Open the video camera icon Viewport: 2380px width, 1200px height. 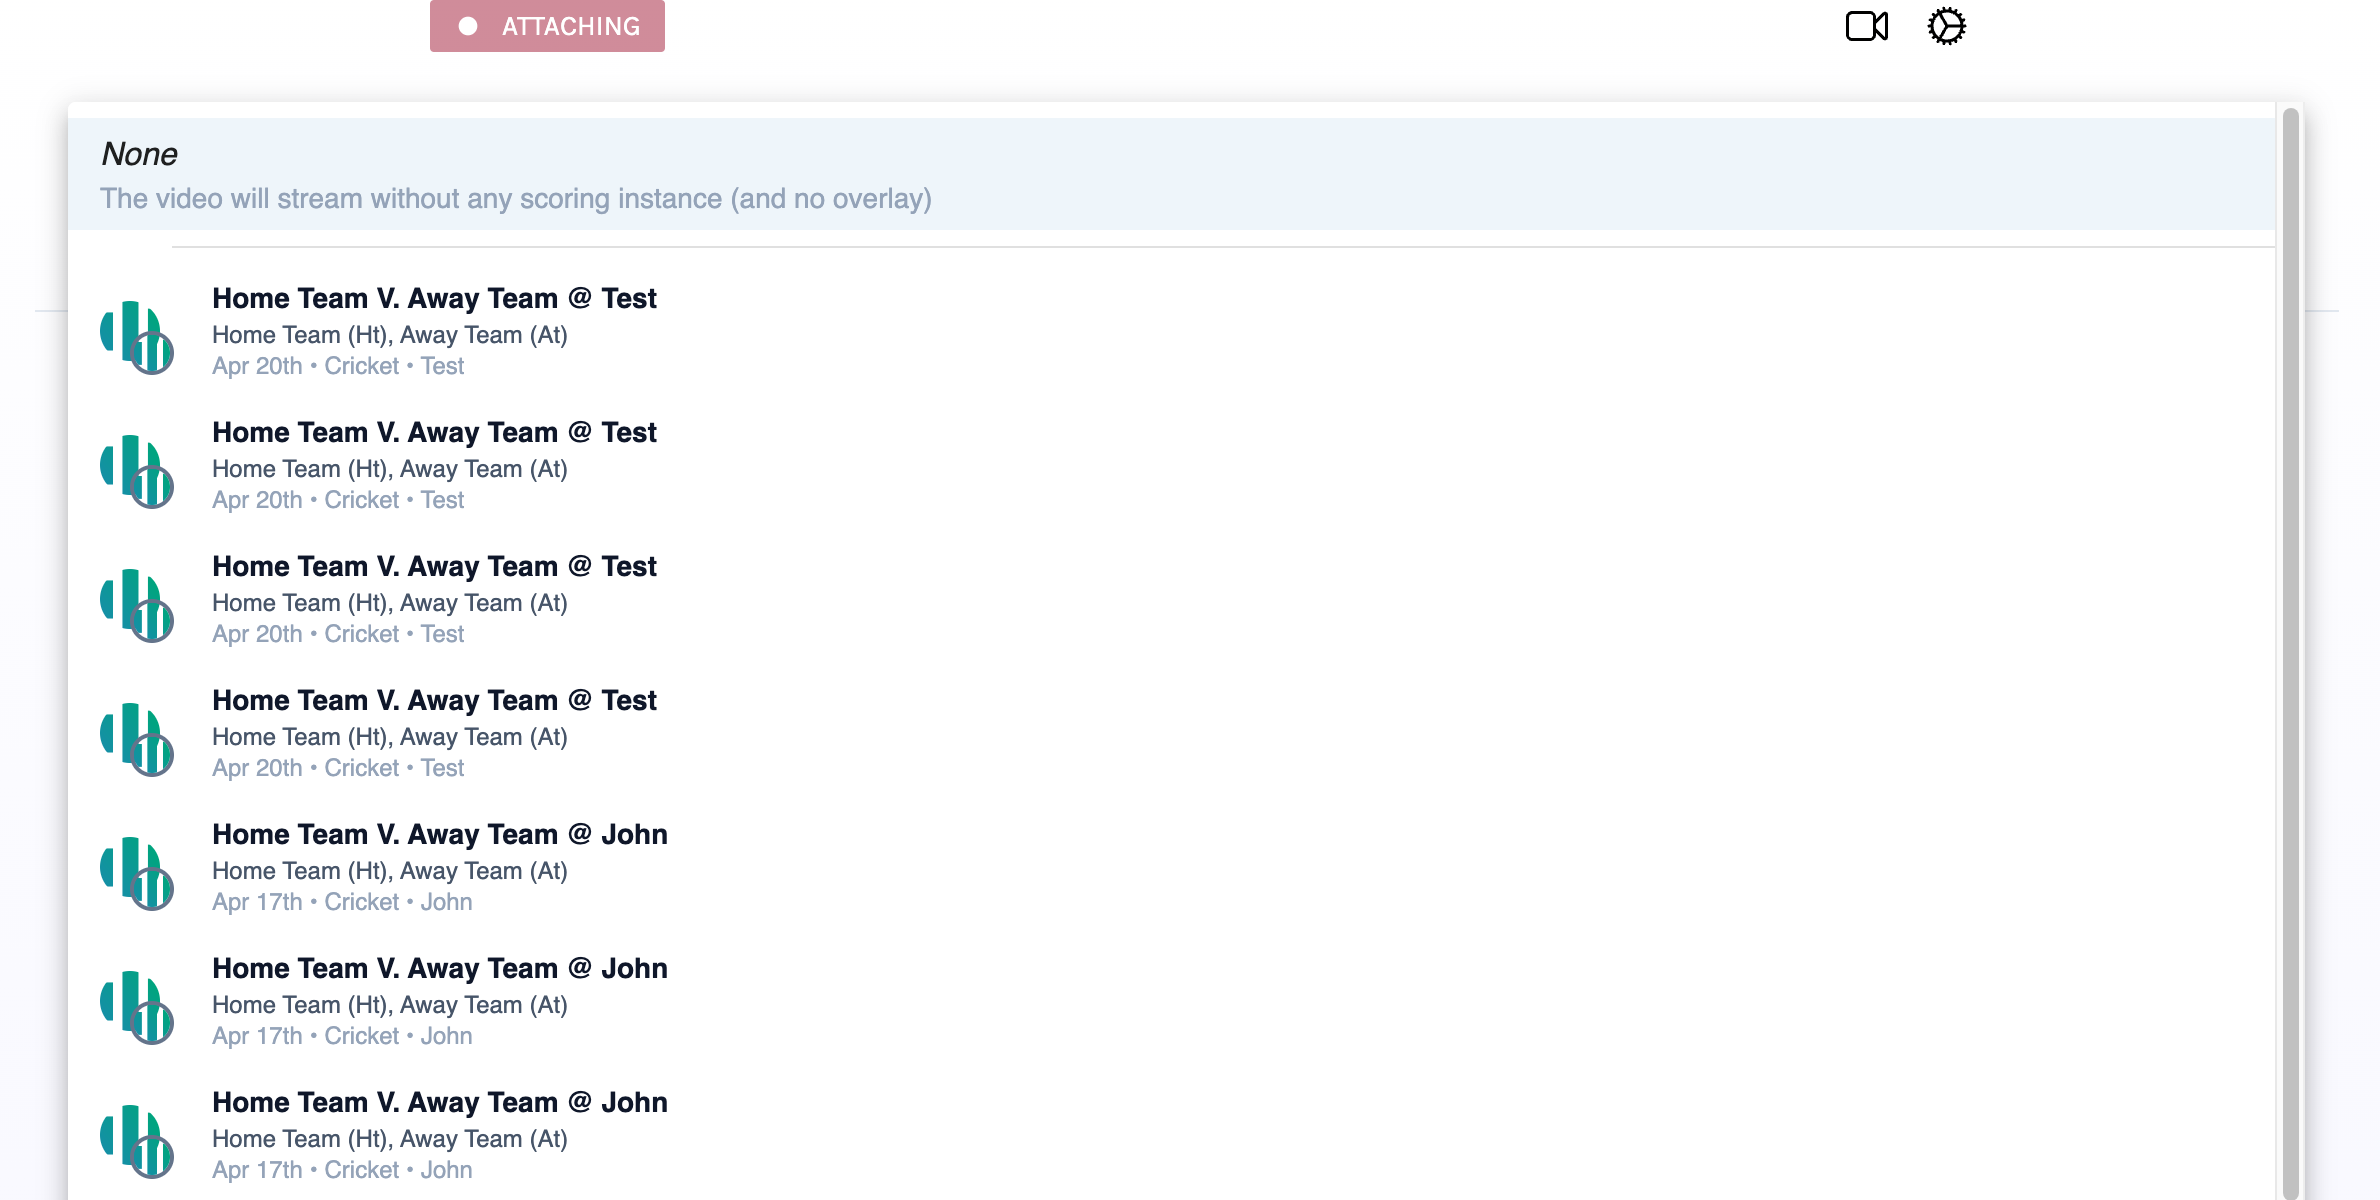pos(1866,26)
